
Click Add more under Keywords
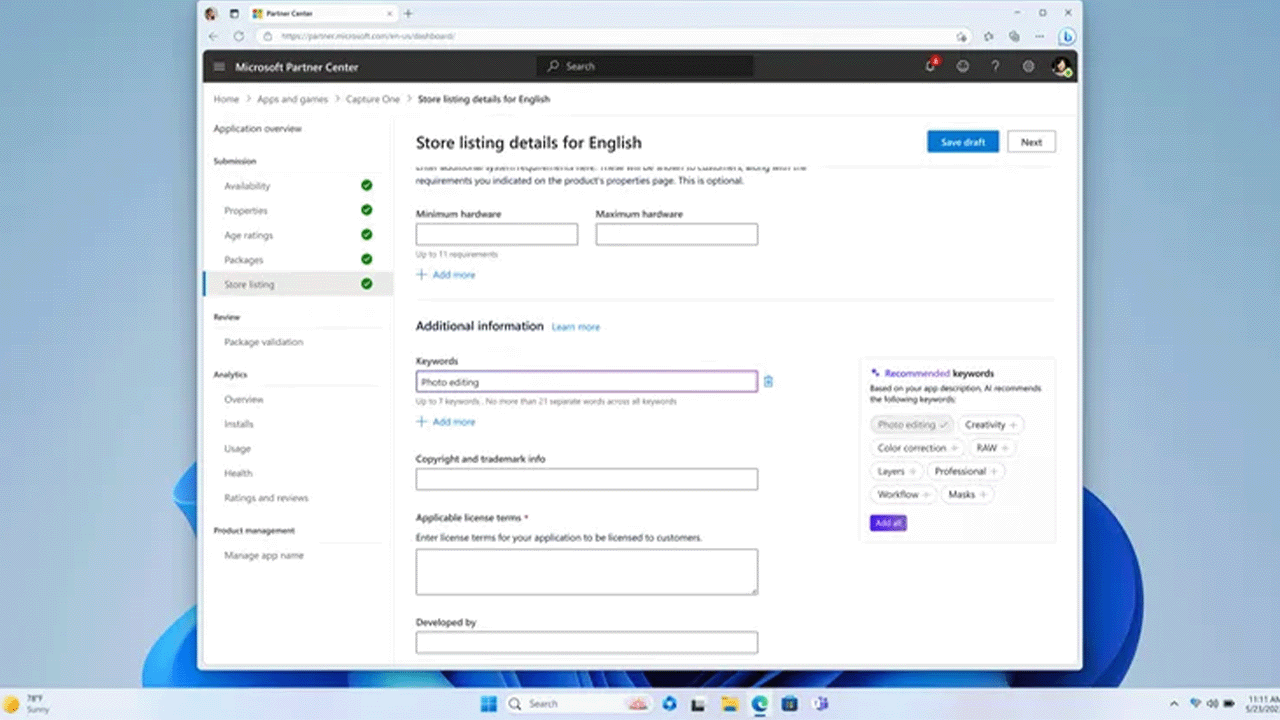[446, 422]
